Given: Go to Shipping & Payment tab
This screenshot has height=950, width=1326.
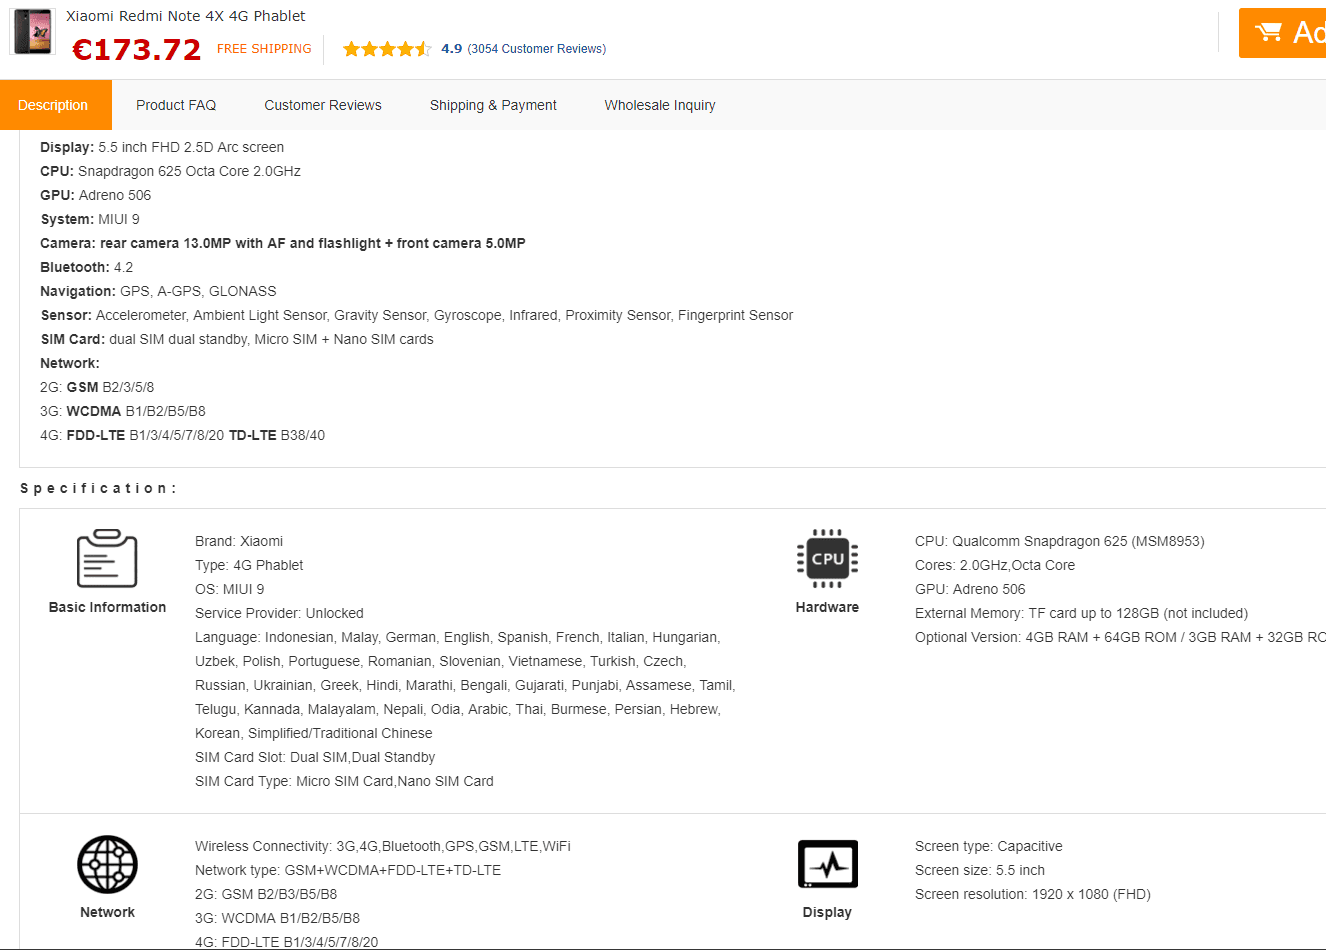Looking at the screenshot, I should point(493,105).
